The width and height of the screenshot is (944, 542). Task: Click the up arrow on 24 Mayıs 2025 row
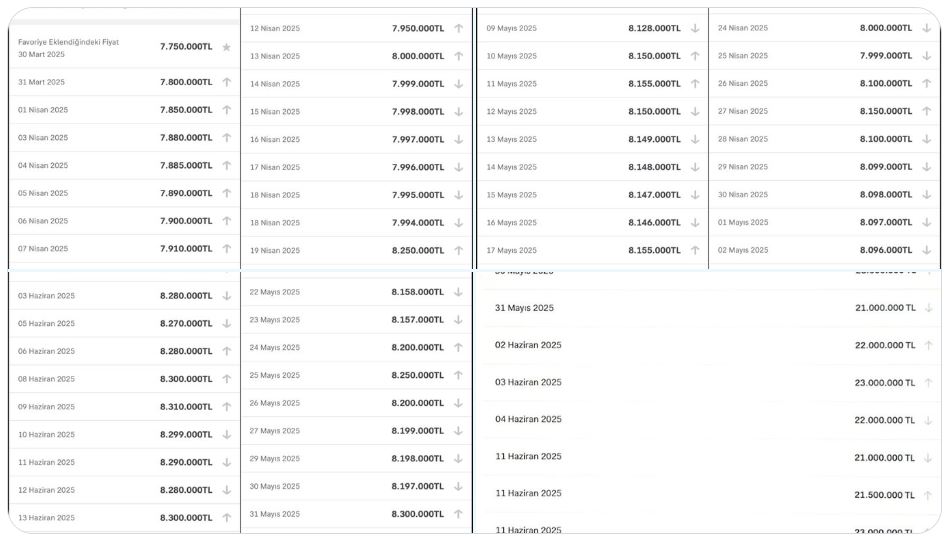[x=459, y=348]
